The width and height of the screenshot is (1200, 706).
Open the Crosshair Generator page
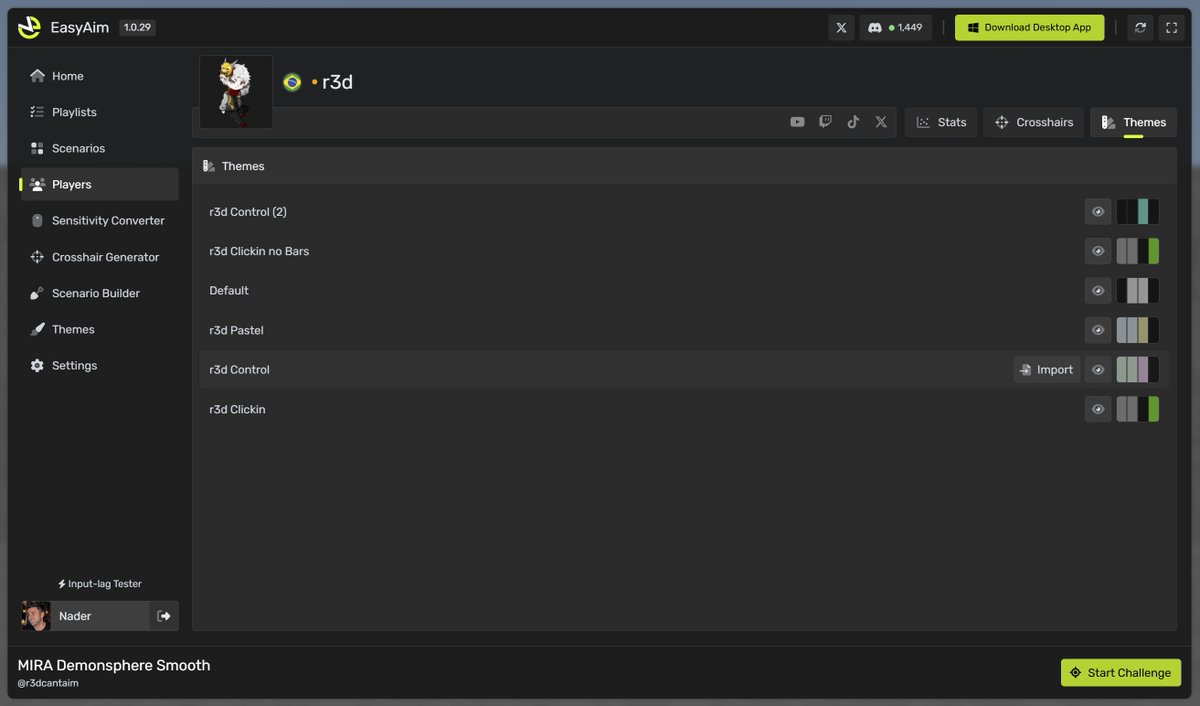pos(99,257)
